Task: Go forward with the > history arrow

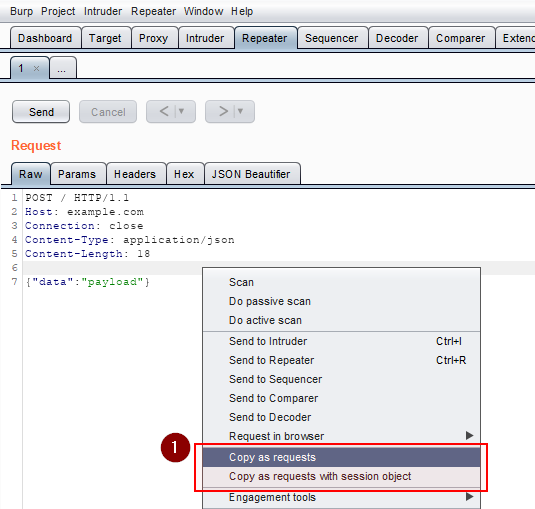Action: [x=223, y=111]
